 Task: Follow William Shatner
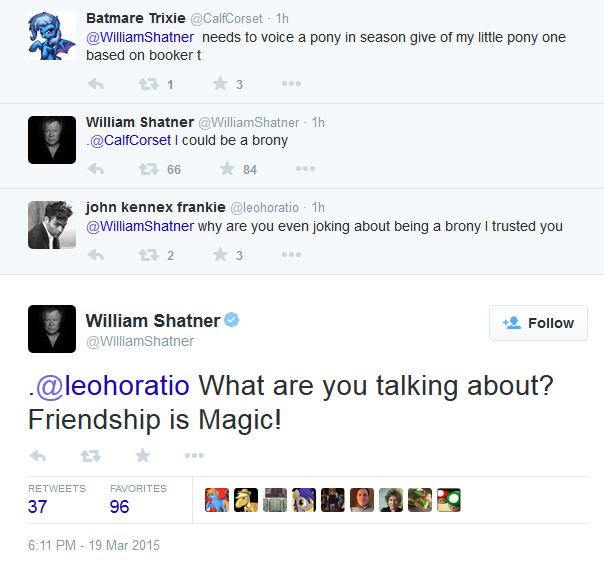pos(538,323)
